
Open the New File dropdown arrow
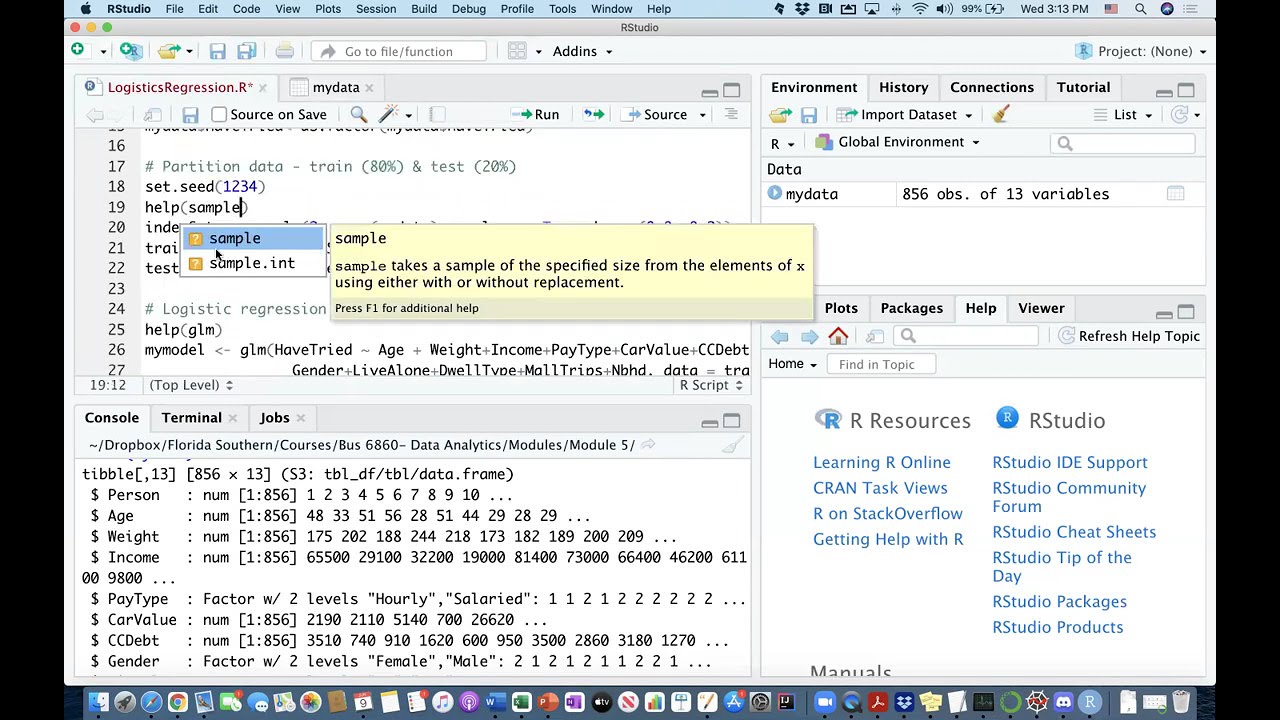[x=102, y=51]
